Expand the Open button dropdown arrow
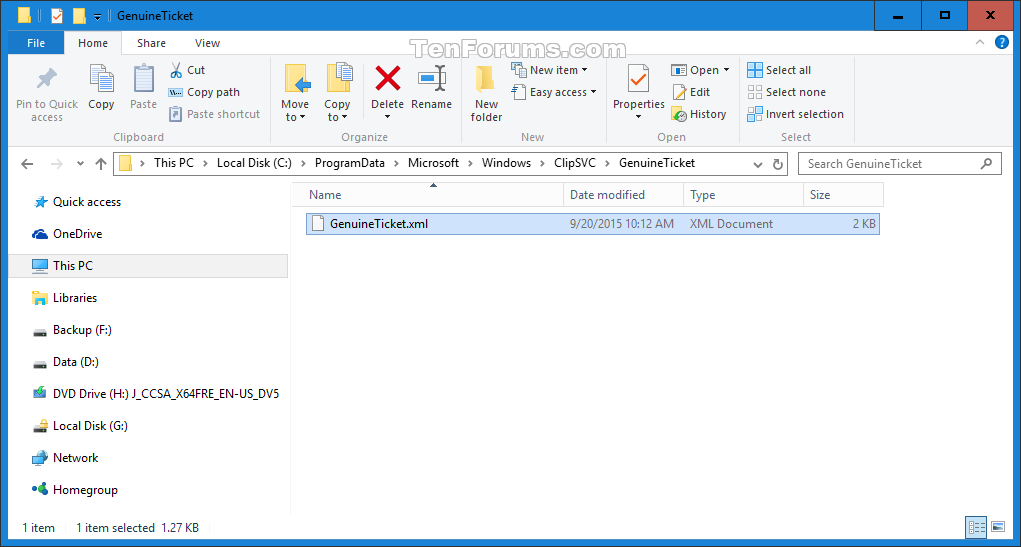Viewport: 1021px width, 547px height. tap(726, 70)
